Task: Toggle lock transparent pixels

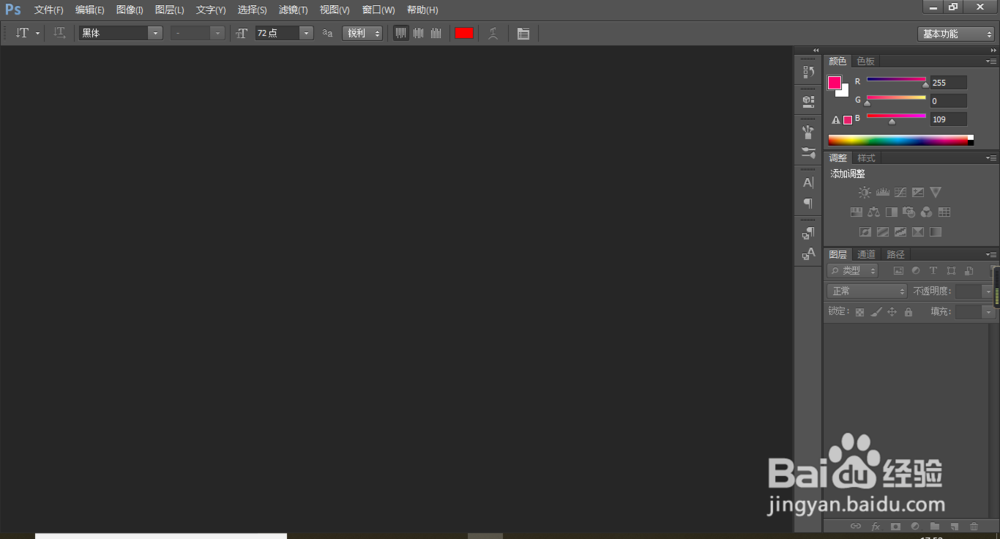Action: click(x=860, y=312)
